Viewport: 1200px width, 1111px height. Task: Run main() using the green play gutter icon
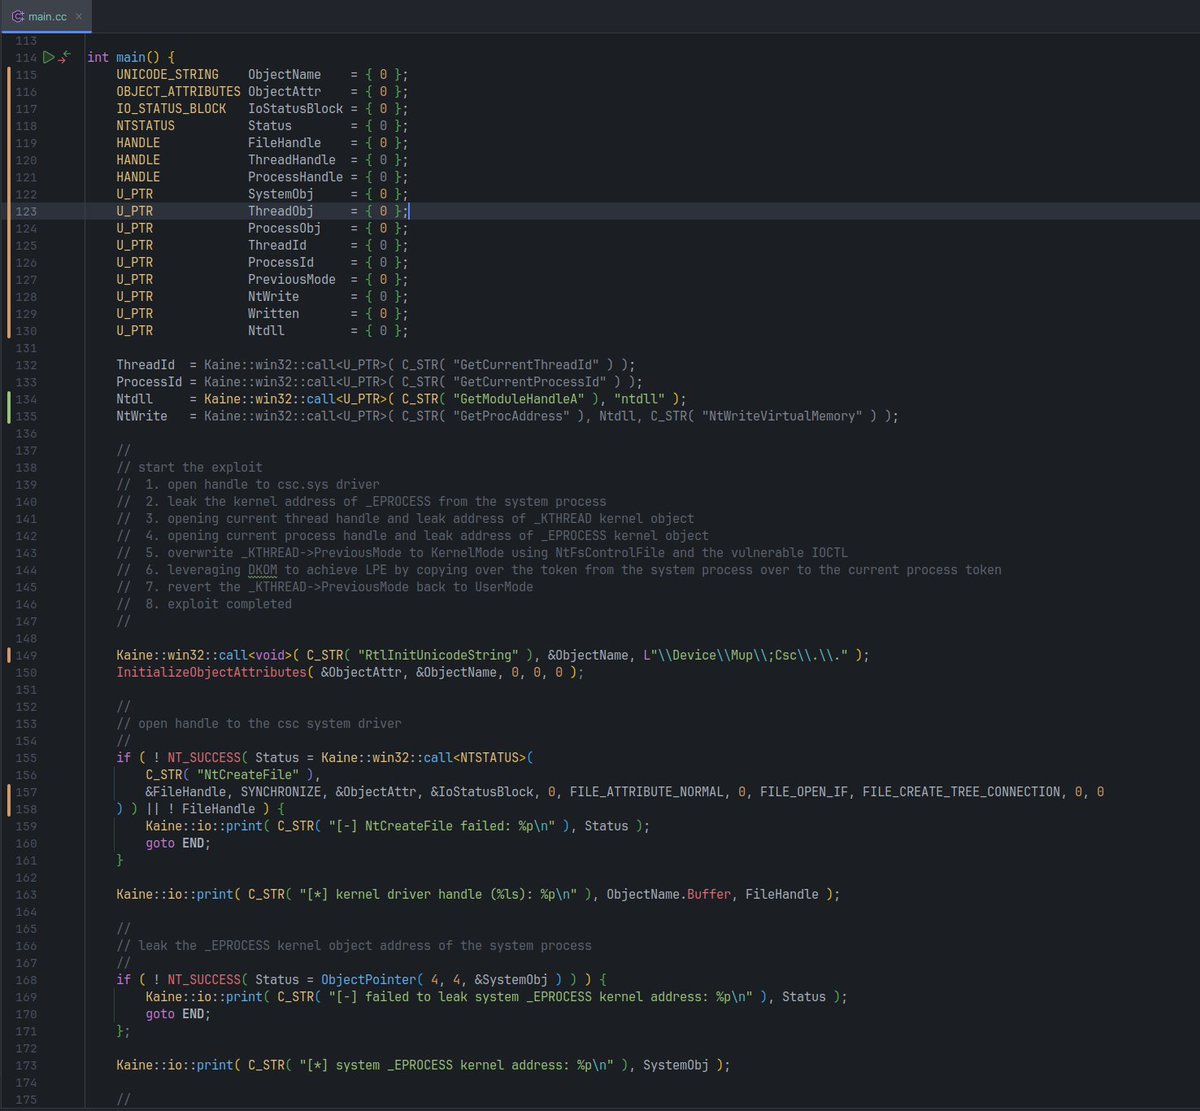coord(48,58)
